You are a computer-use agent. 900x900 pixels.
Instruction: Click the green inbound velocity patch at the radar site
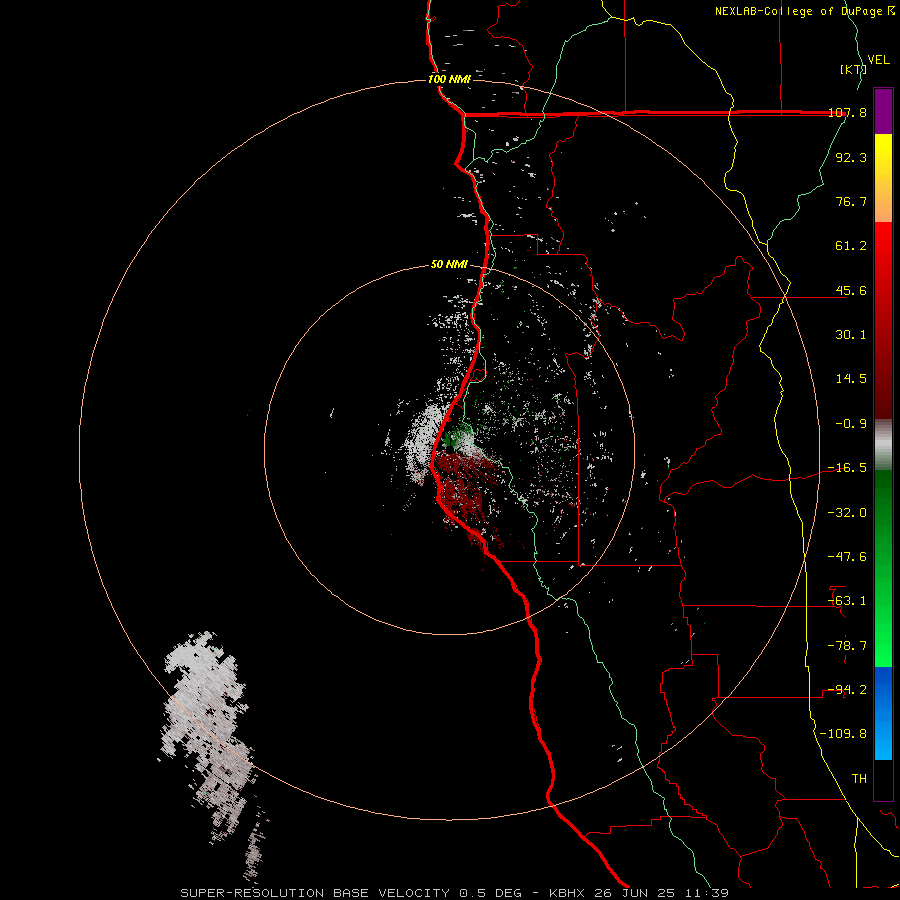[456, 436]
